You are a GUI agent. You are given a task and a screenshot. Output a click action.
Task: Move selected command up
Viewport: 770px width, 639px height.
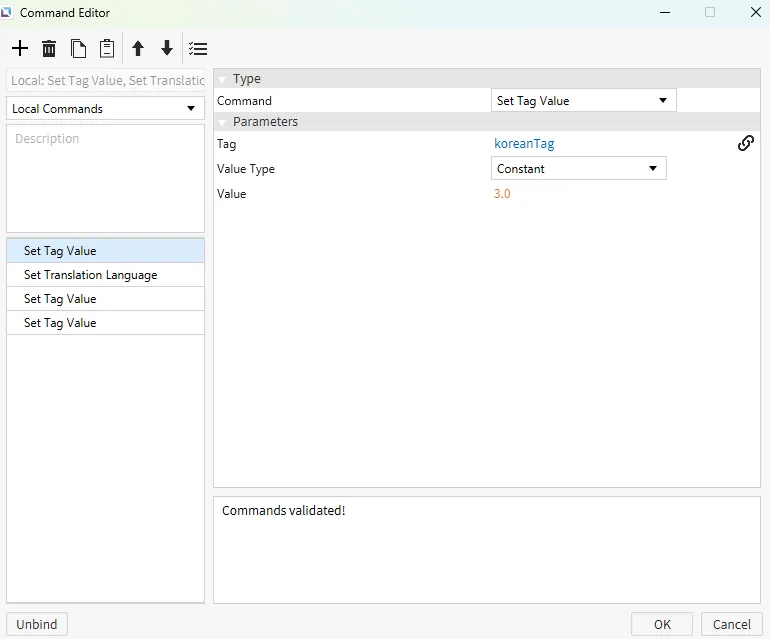point(138,48)
